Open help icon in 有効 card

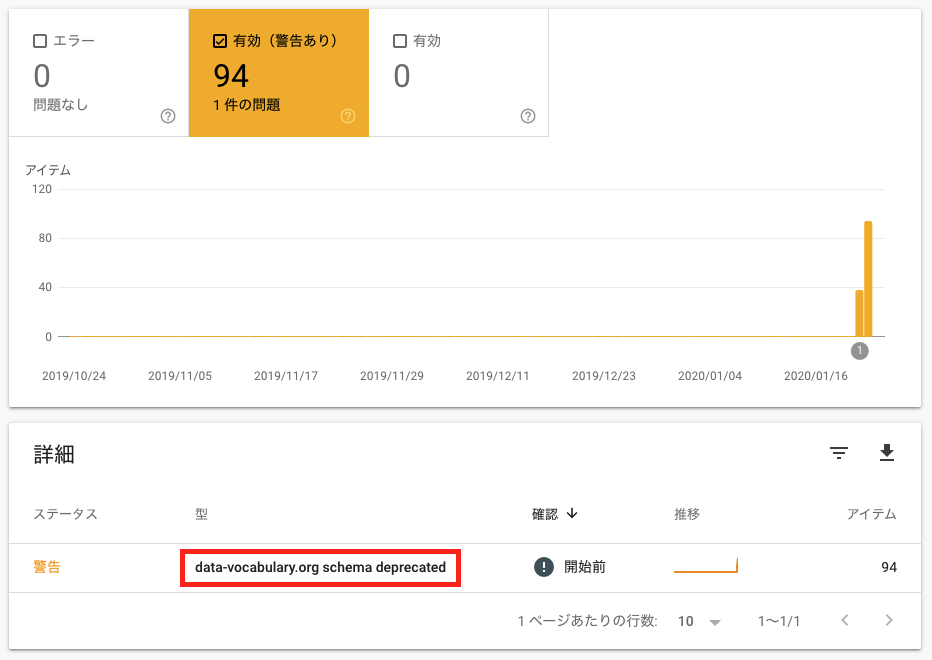click(528, 116)
